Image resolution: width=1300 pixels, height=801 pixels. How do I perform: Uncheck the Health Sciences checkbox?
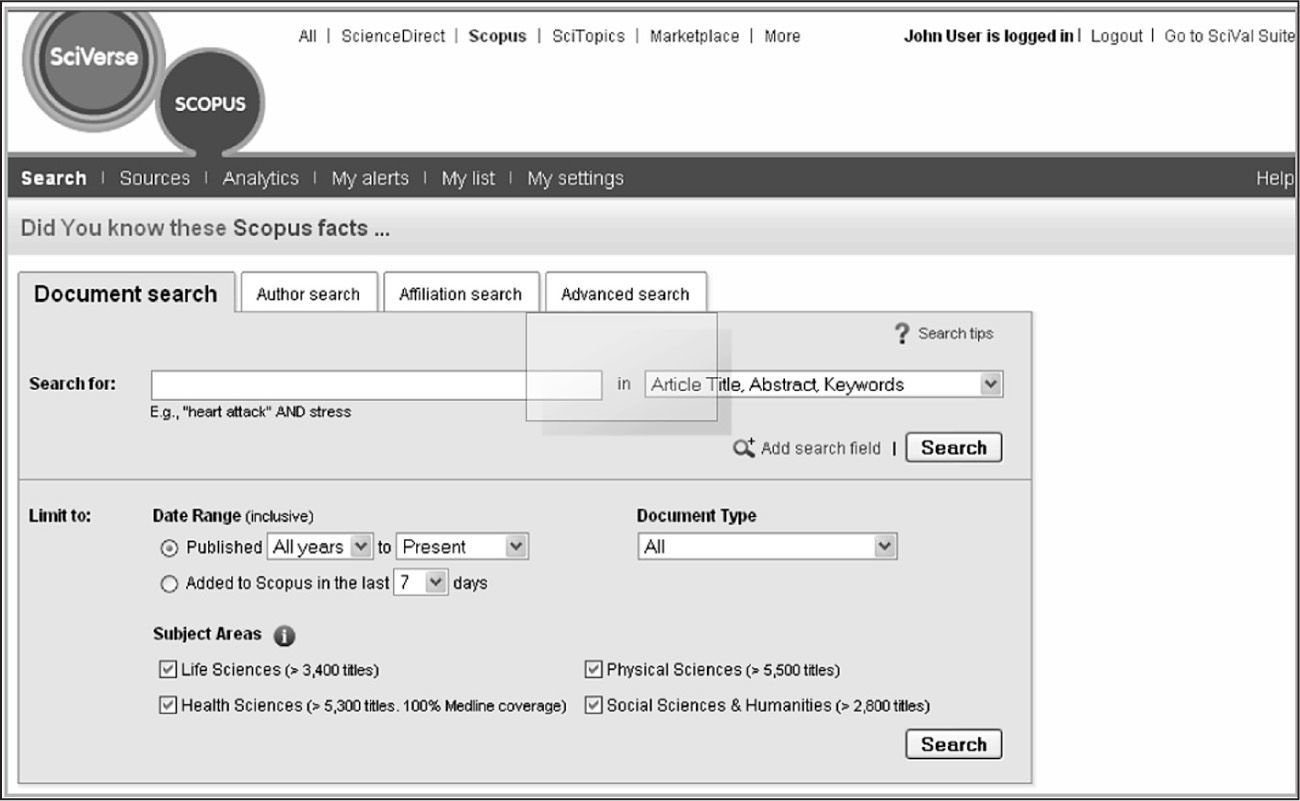167,705
